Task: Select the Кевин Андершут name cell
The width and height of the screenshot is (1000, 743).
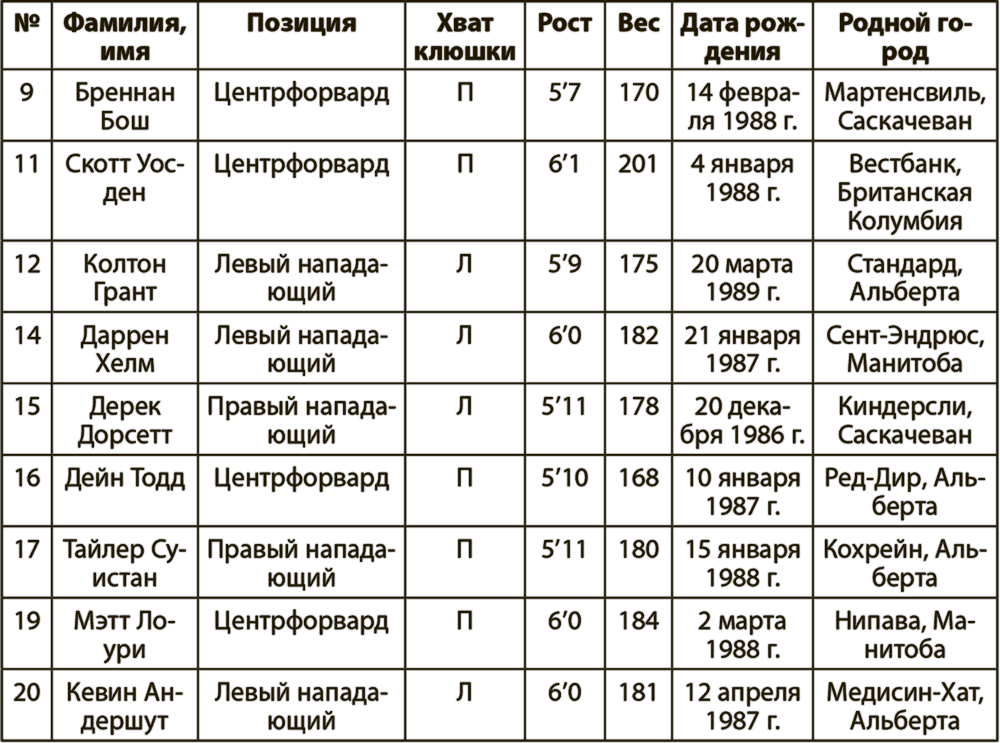Action: [x=125, y=706]
